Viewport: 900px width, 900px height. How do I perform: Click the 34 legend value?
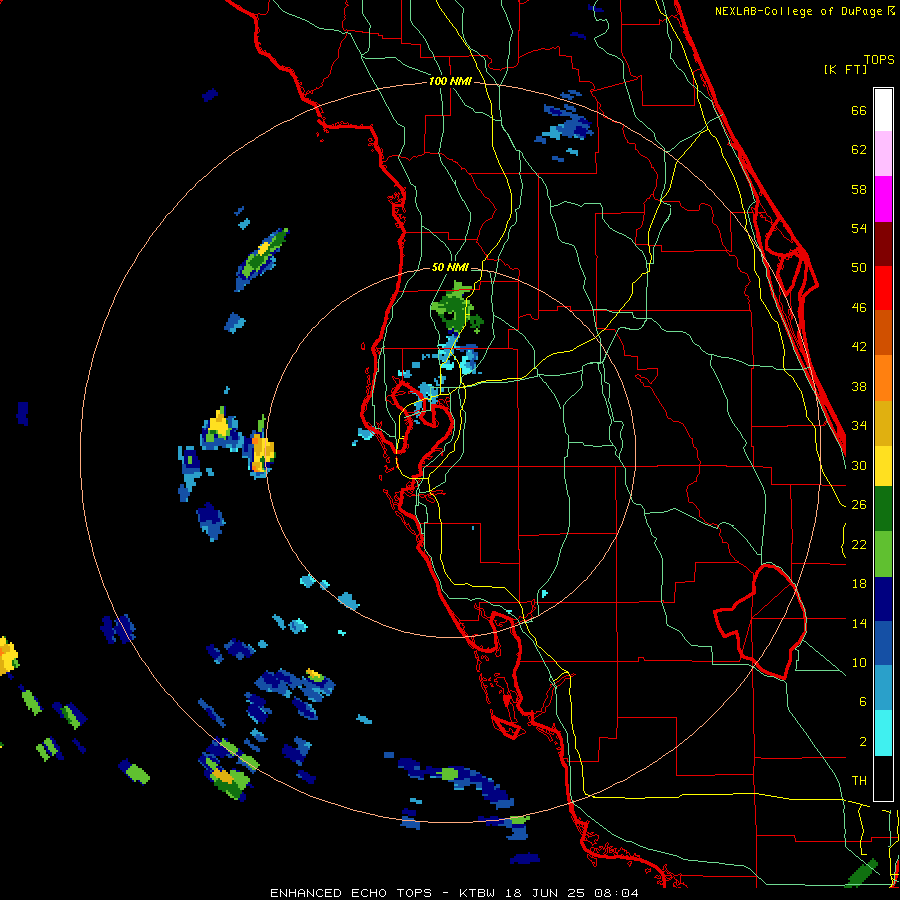tap(859, 426)
